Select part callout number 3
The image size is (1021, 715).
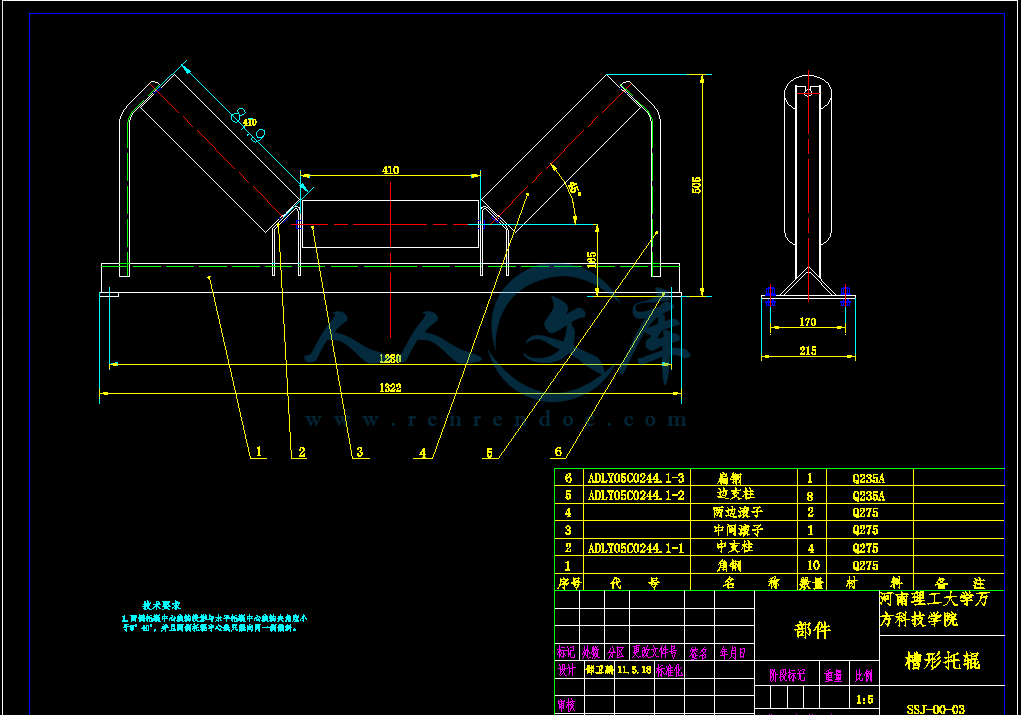[358, 452]
